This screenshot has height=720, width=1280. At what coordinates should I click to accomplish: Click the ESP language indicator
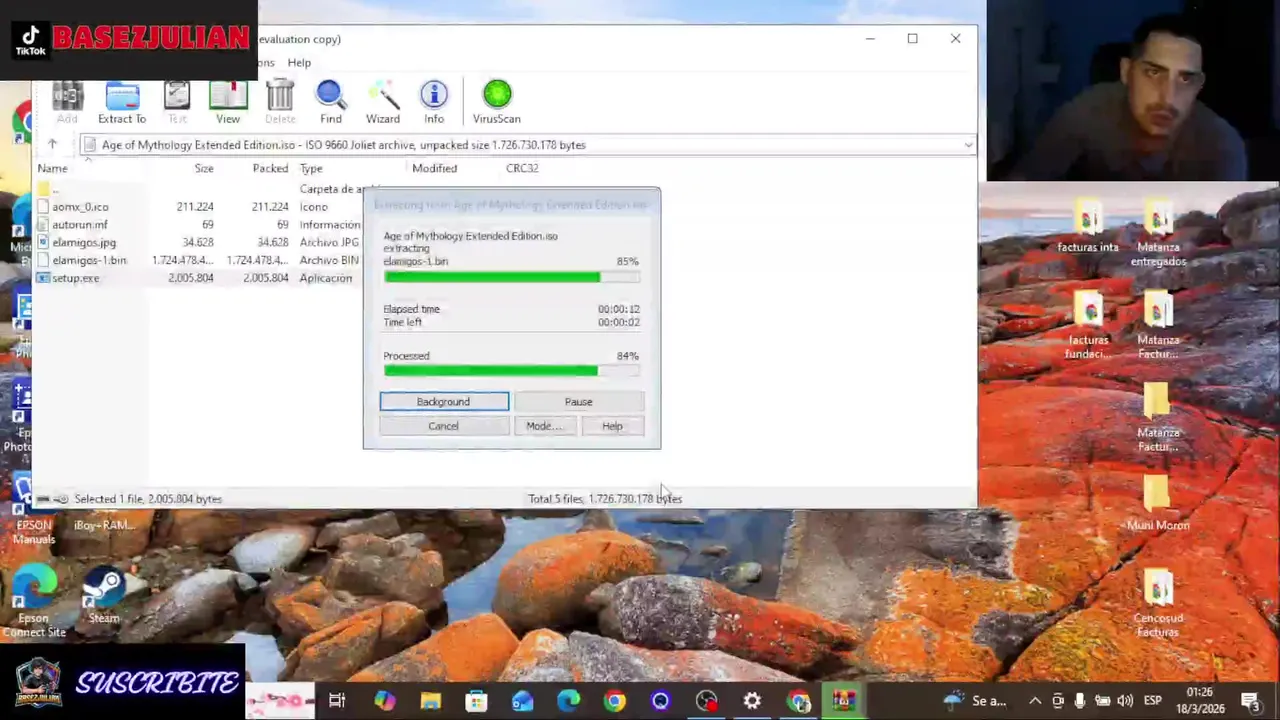[1152, 701]
